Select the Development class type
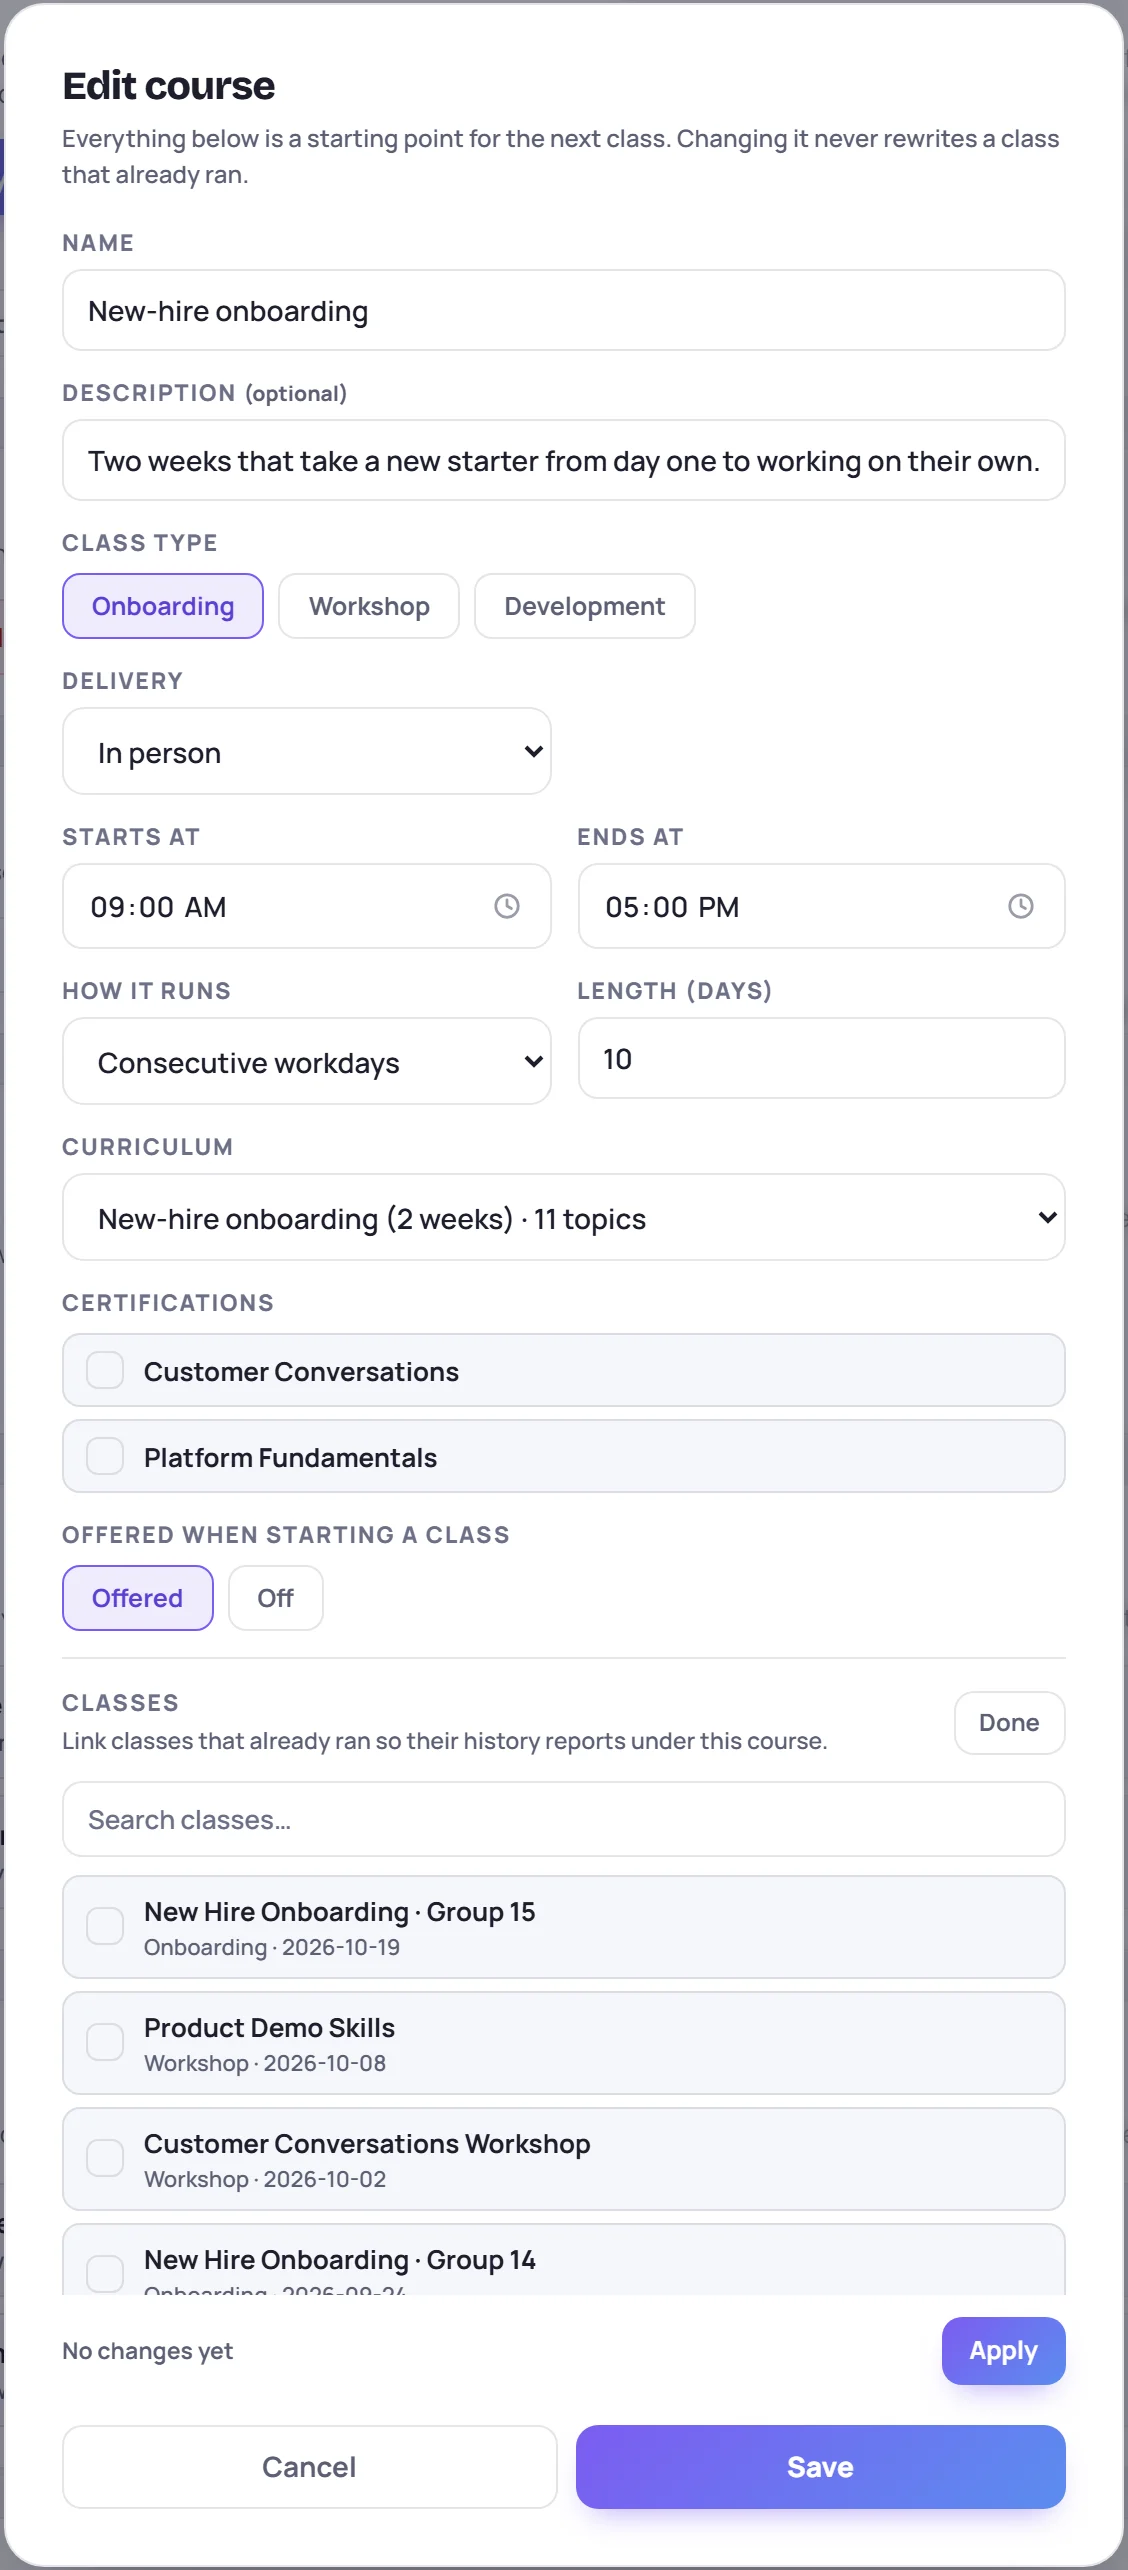The width and height of the screenshot is (1128, 2570). point(585,606)
